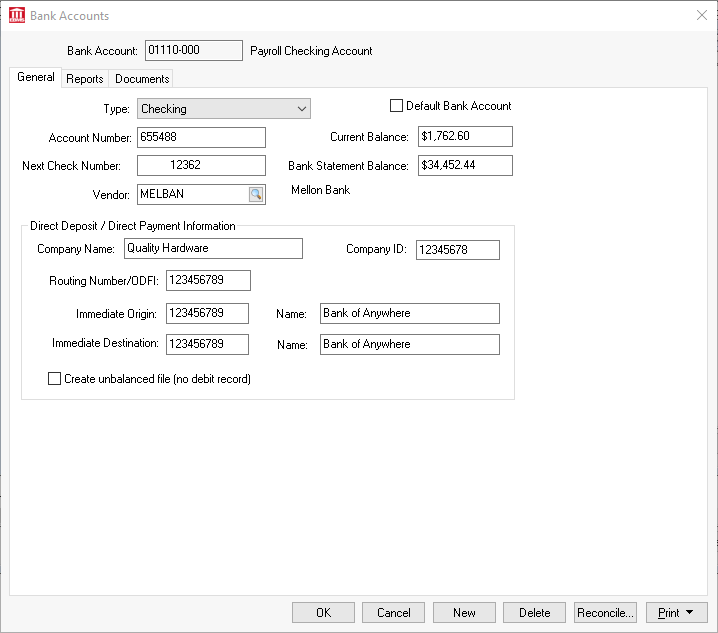Click the Company Name field
The width and height of the screenshot is (718, 633).
(213, 248)
